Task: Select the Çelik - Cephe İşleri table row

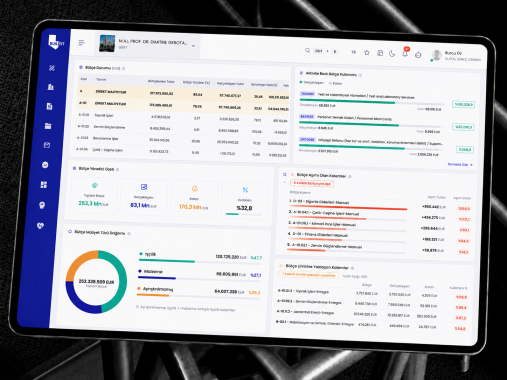Action: pos(180,153)
